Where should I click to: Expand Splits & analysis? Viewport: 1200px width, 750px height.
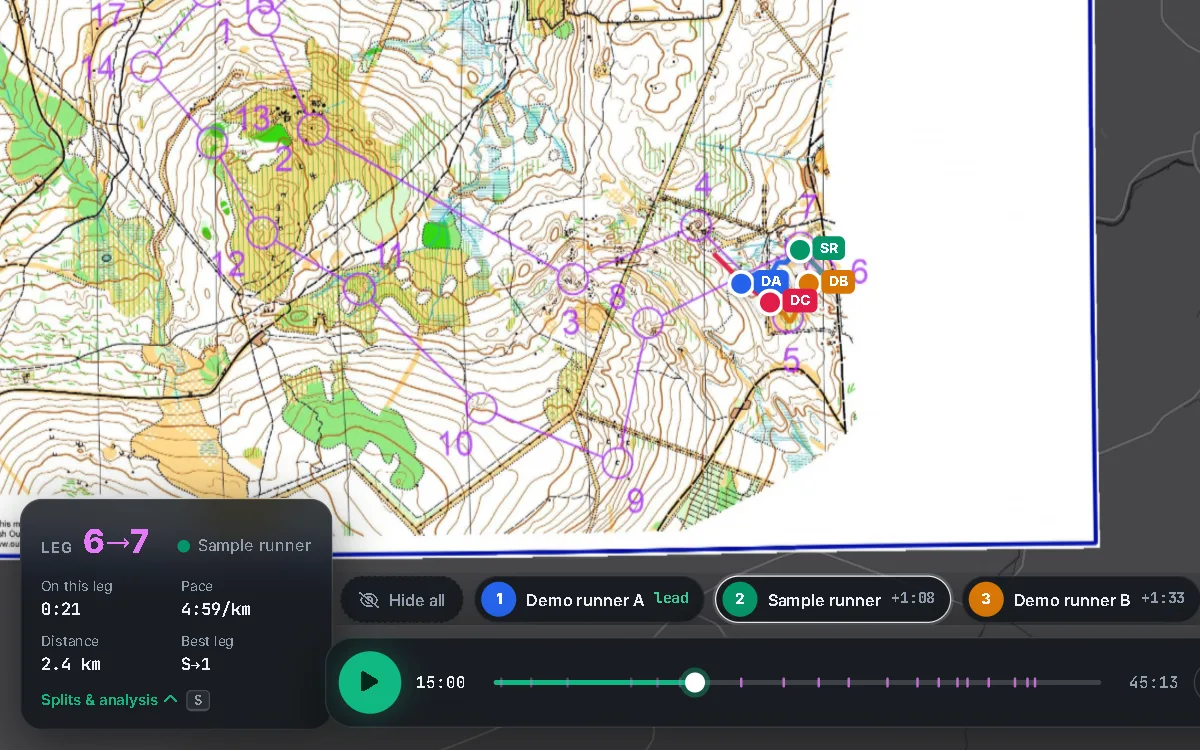click(x=109, y=700)
